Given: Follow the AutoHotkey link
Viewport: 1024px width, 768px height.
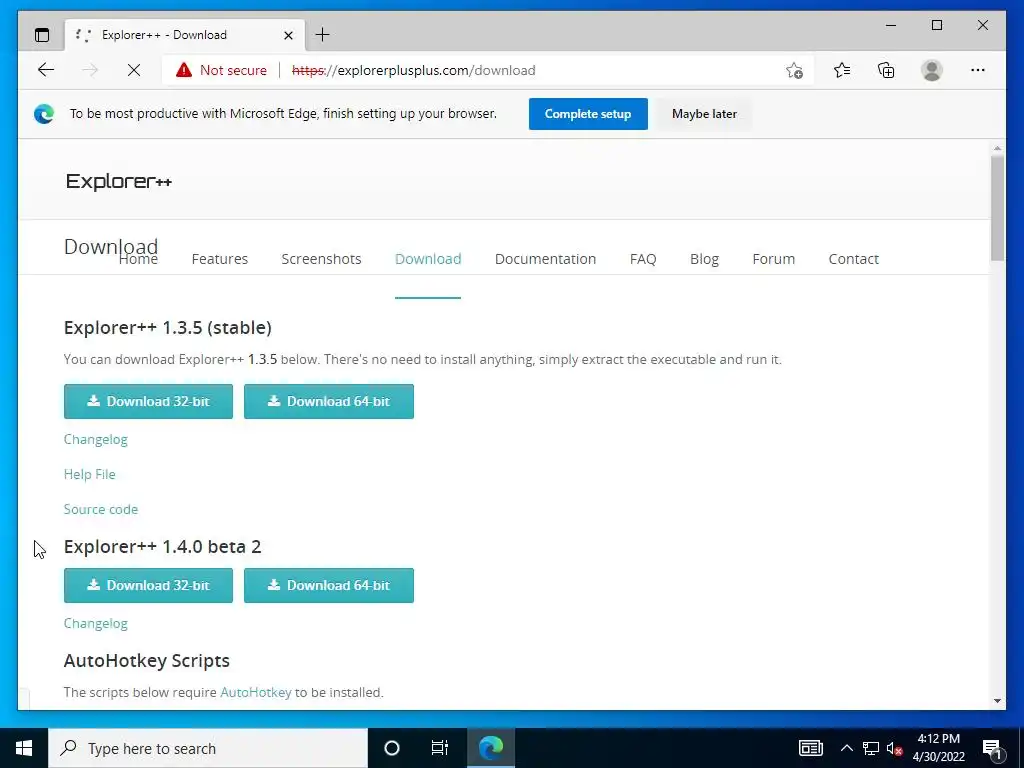Looking at the screenshot, I should [x=255, y=692].
